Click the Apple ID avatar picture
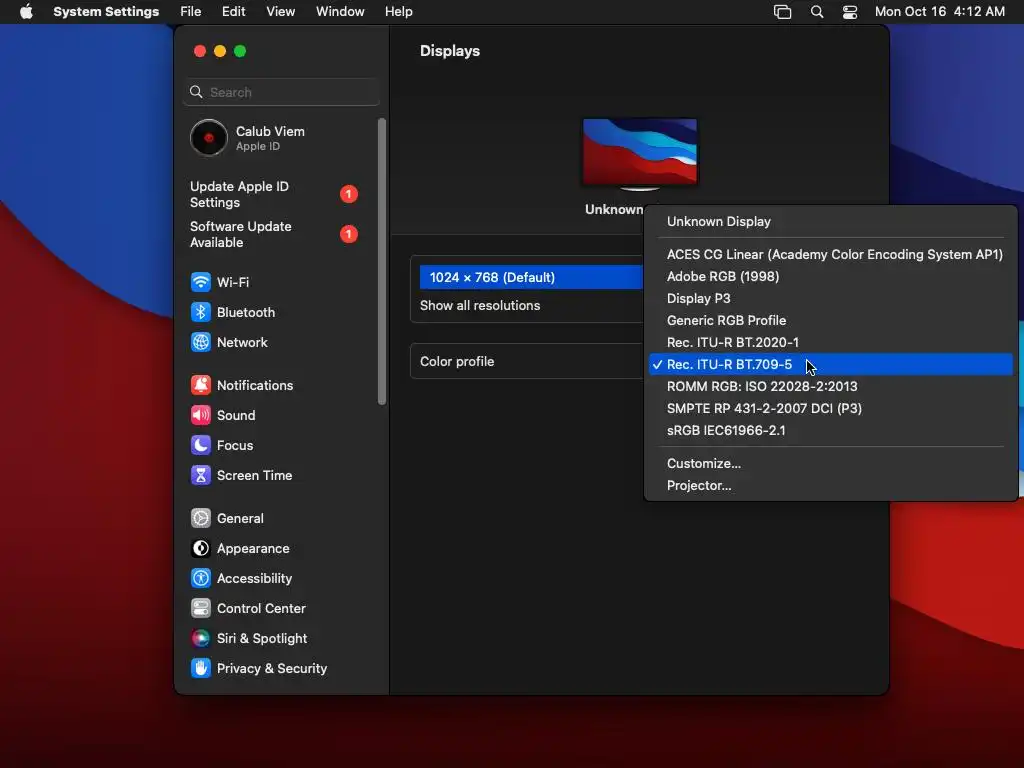 coord(208,138)
